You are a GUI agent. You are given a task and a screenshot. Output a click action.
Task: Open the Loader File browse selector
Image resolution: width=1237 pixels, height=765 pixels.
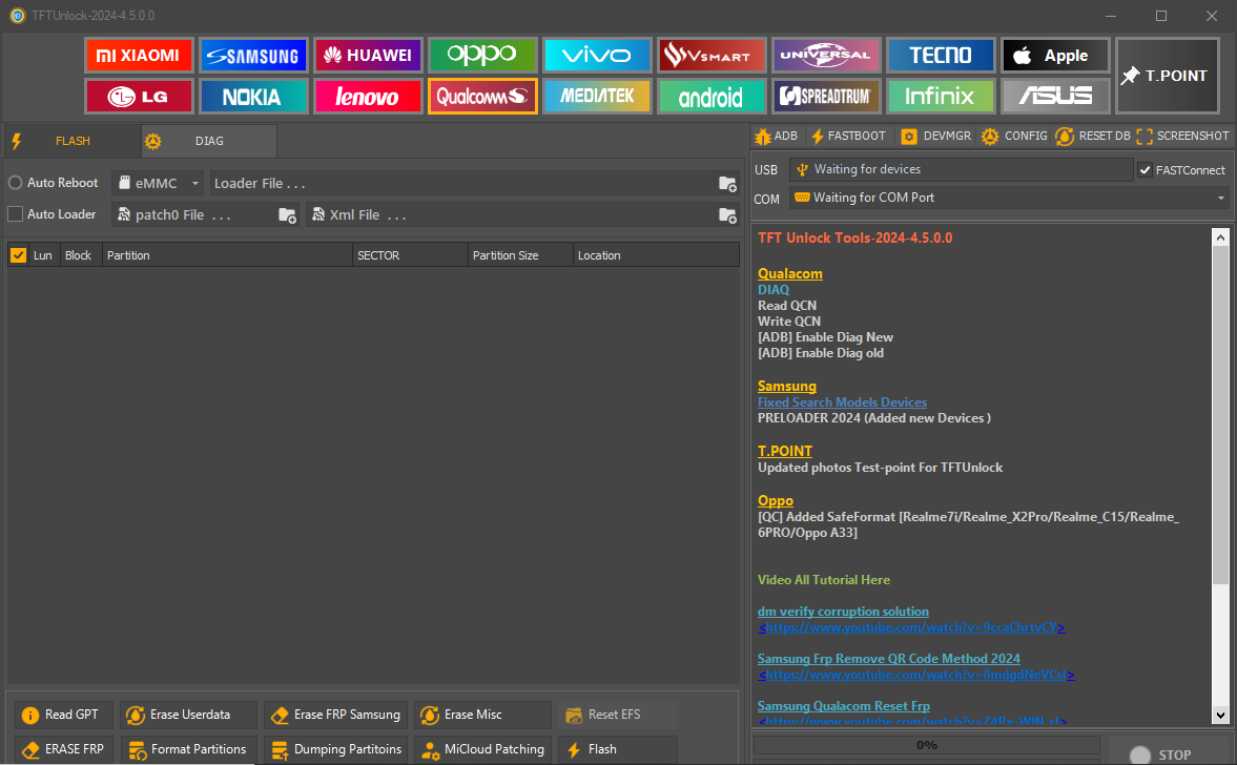click(727, 184)
